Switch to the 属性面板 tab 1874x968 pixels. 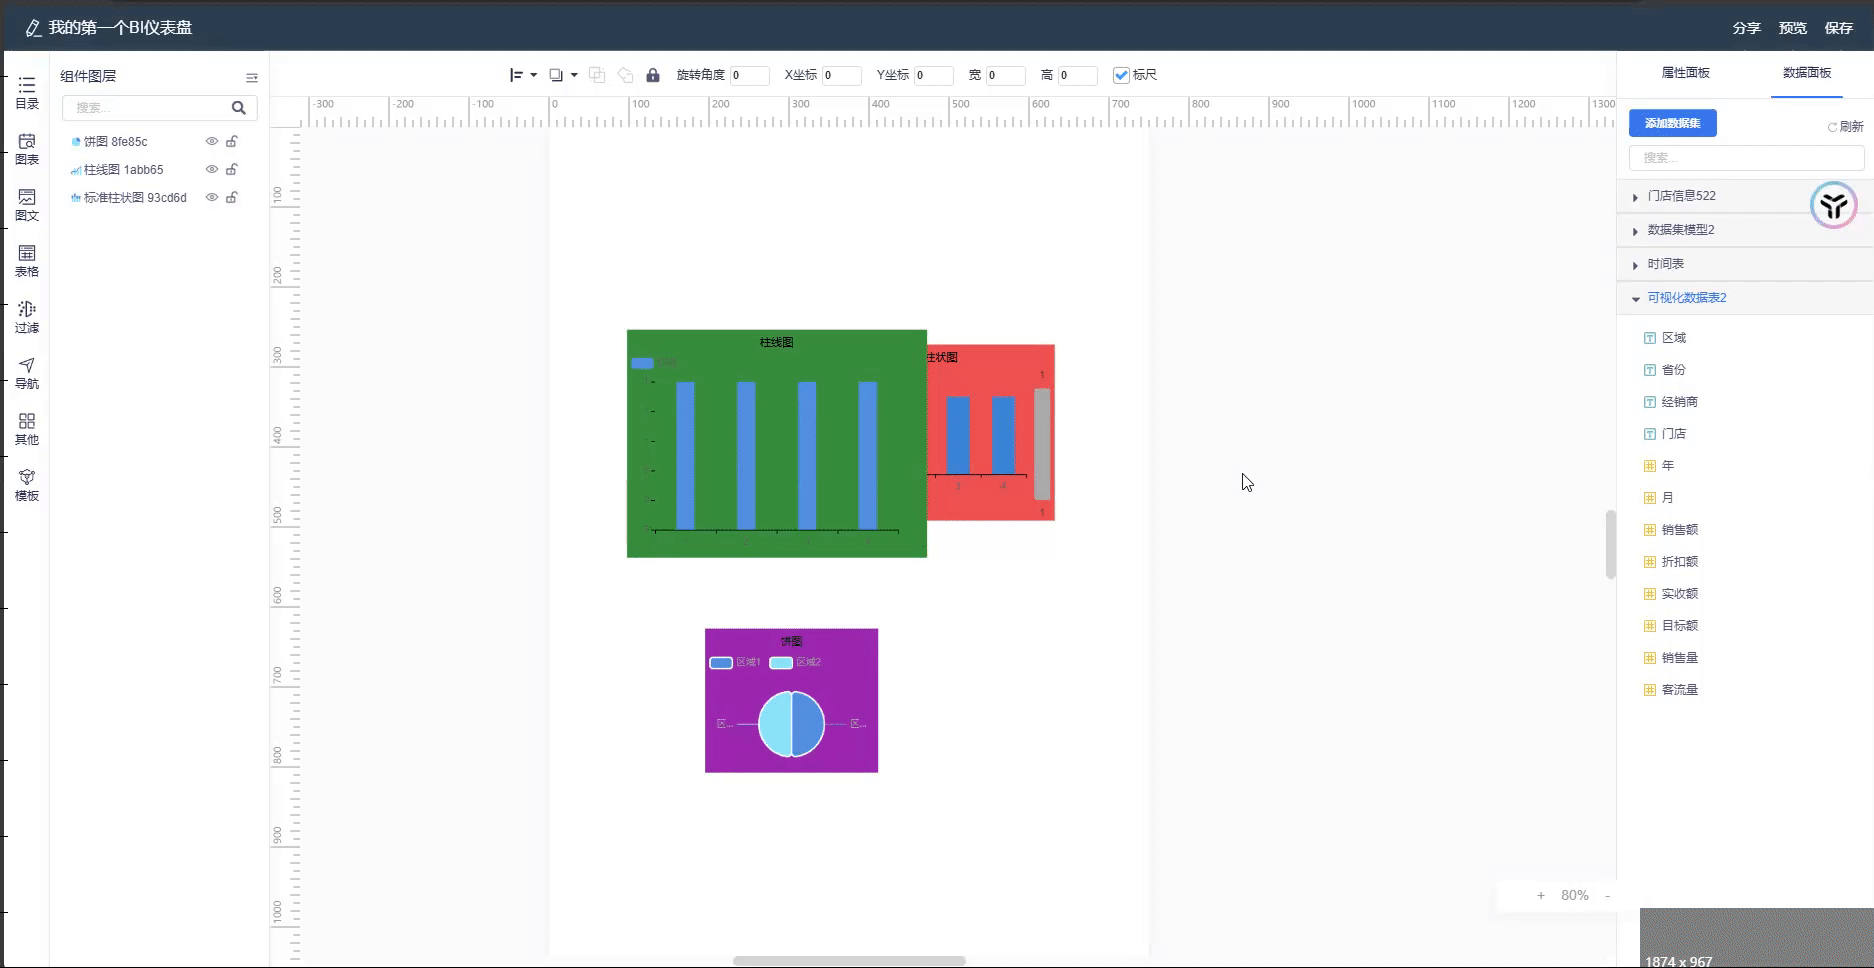tap(1685, 73)
